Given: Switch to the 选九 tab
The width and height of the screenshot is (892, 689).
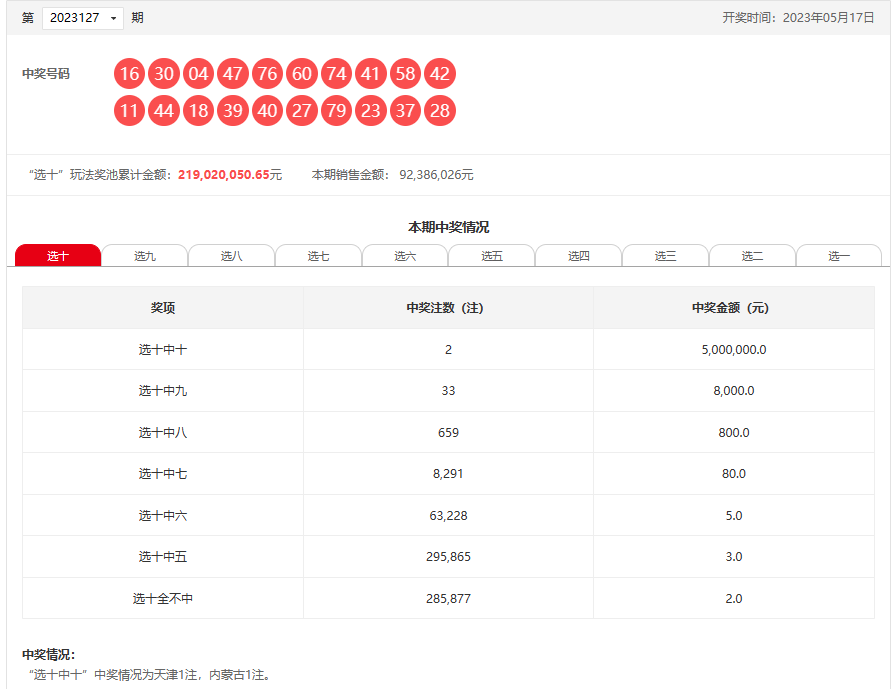Looking at the screenshot, I should [145, 256].
